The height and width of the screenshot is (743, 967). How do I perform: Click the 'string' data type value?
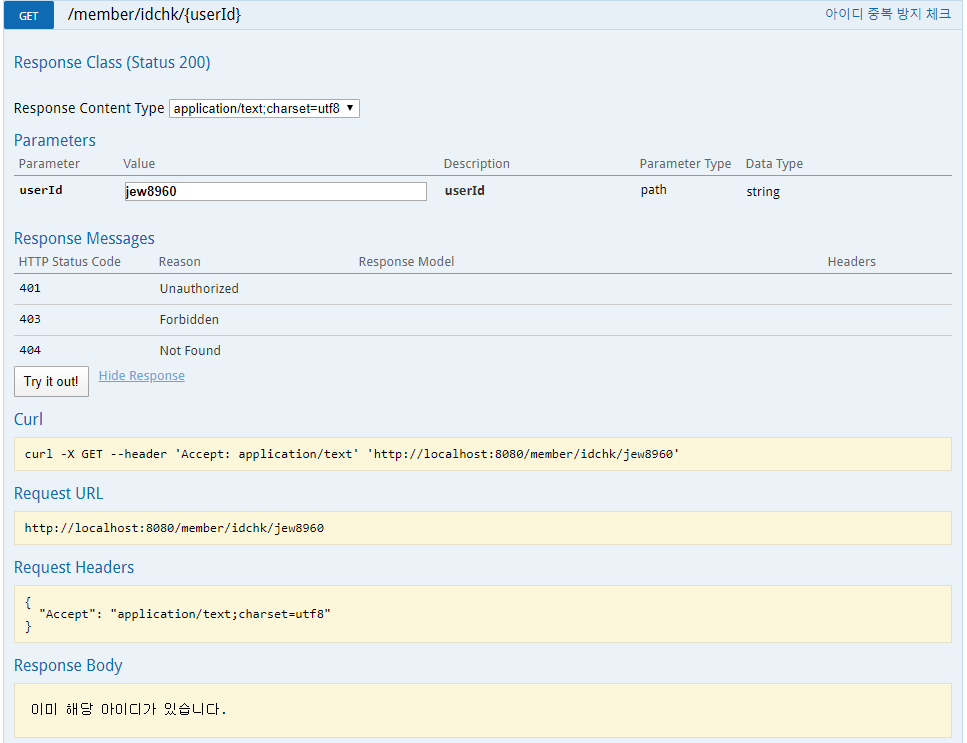tap(763, 192)
